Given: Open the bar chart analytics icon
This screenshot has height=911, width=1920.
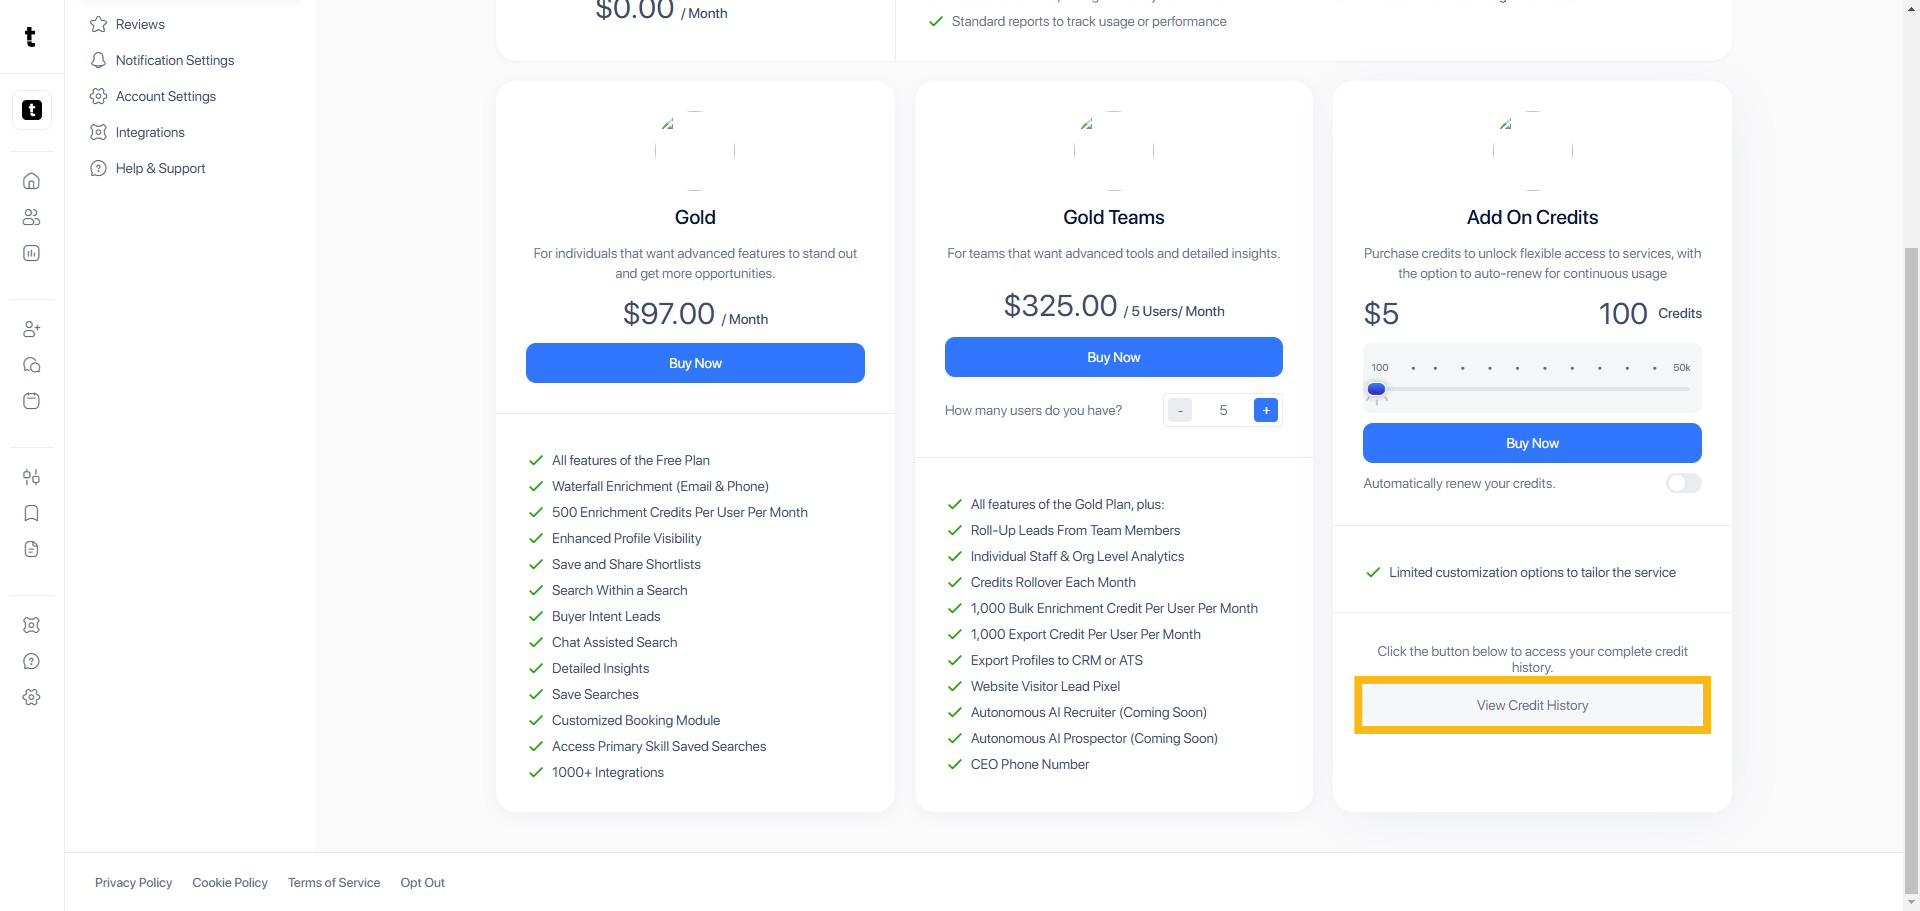Looking at the screenshot, I should click(x=31, y=253).
